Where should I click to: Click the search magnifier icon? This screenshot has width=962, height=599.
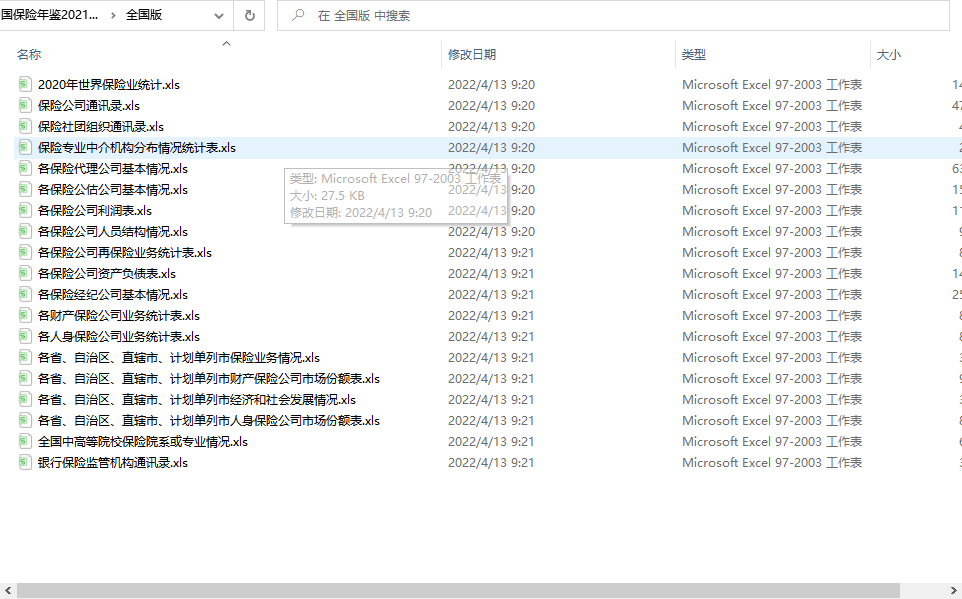click(x=298, y=15)
